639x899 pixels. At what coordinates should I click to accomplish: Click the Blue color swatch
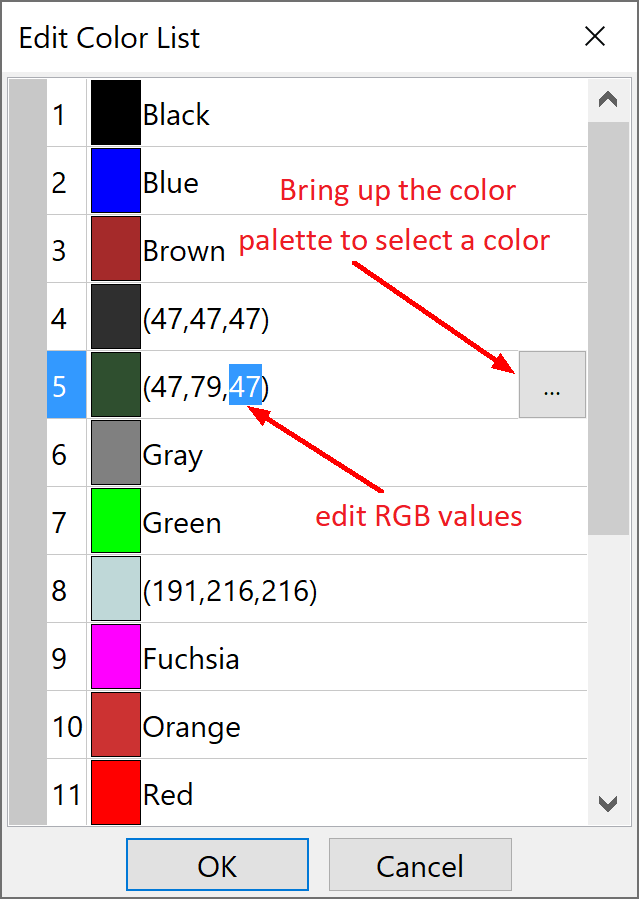115,182
